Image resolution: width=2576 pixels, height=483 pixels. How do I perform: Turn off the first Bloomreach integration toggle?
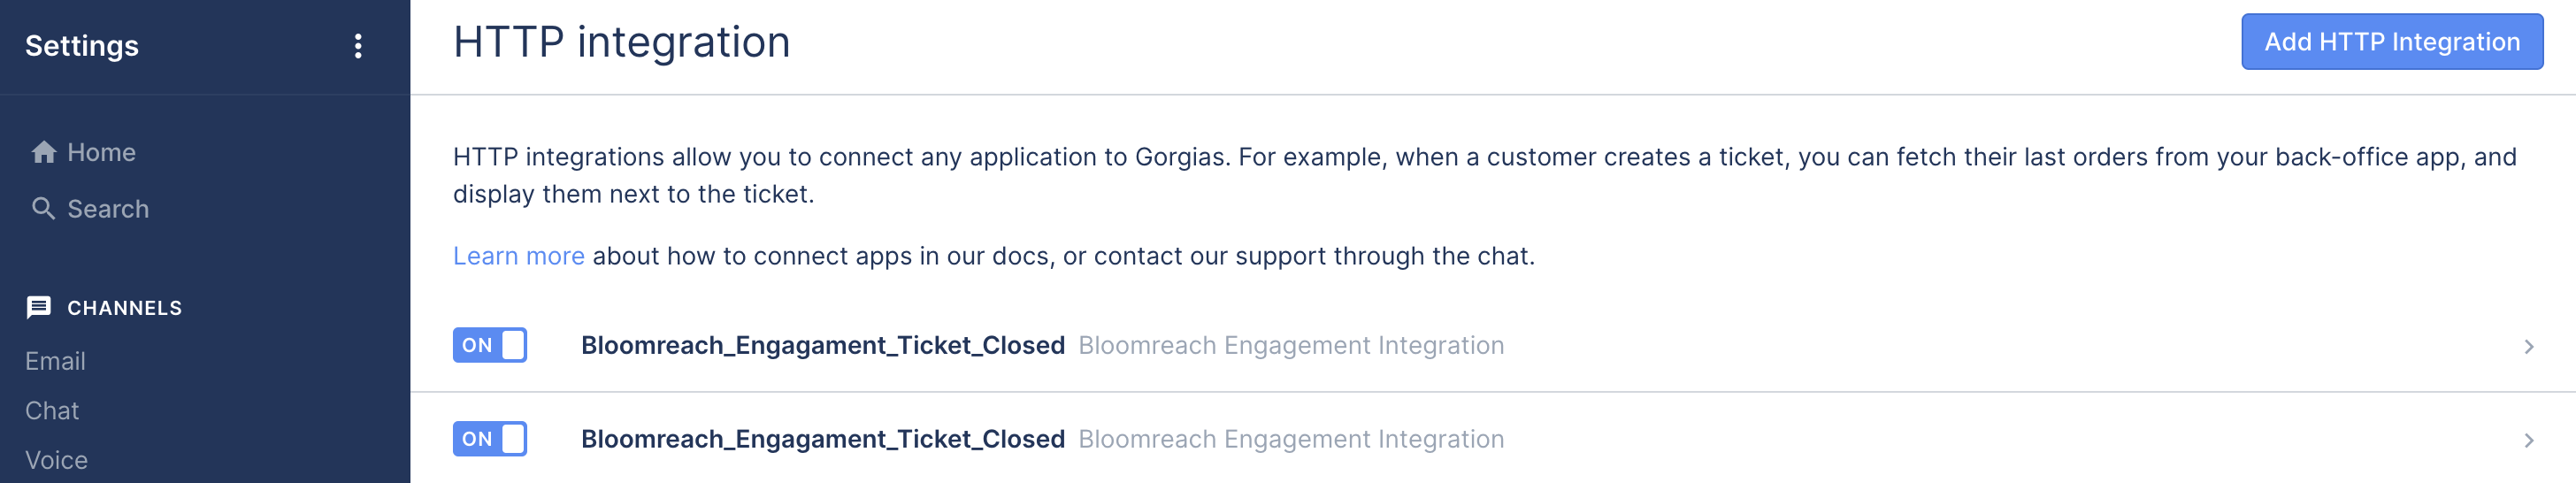[x=490, y=345]
